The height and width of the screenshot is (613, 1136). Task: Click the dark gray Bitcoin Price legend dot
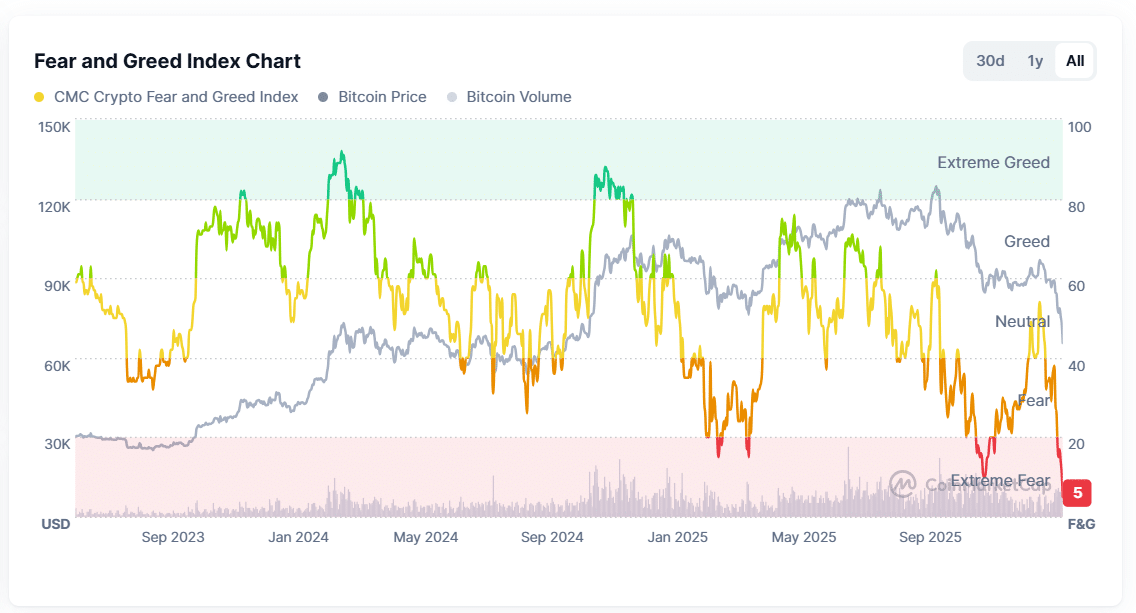323,97
